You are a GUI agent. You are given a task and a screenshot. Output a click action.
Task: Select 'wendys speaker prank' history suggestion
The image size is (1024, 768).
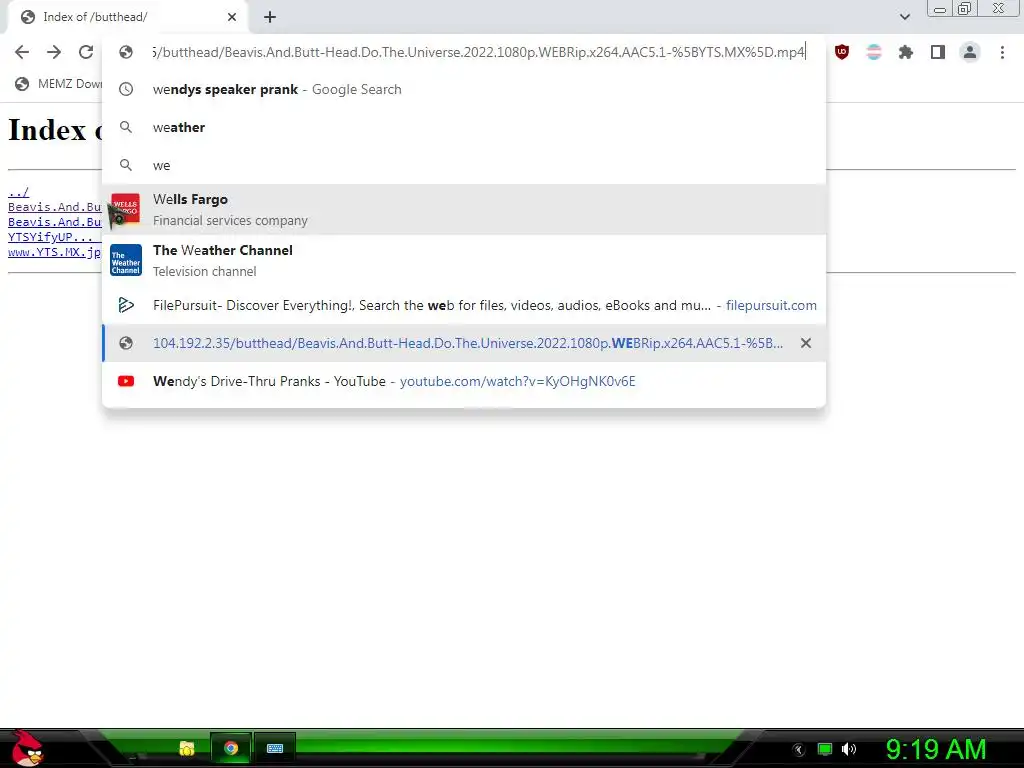(x=464, y=89)
